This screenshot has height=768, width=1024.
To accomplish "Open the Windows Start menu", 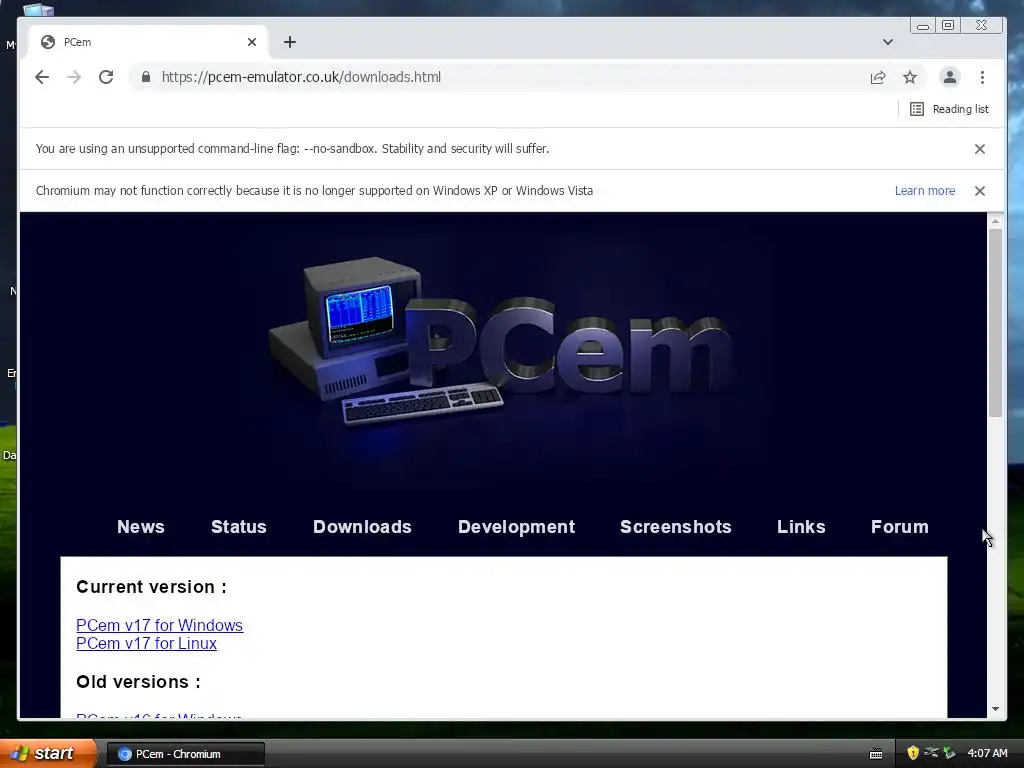I will tap(48, 754).
